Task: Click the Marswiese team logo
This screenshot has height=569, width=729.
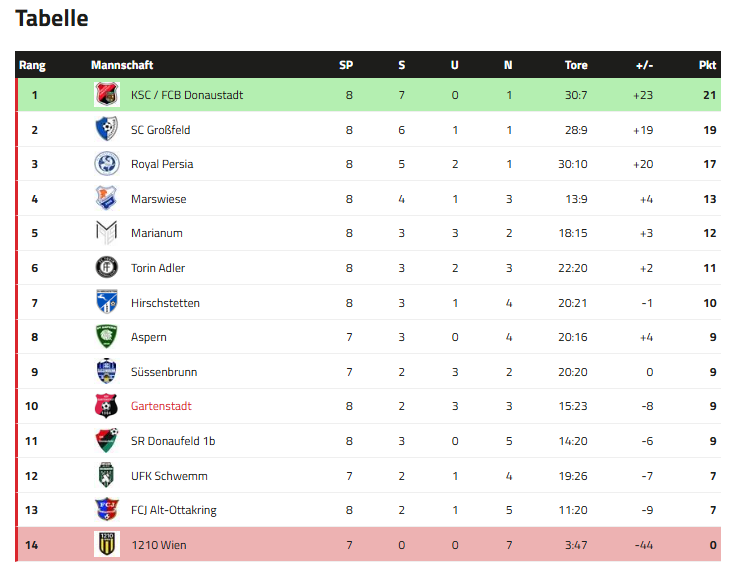Action: point(106,198)
